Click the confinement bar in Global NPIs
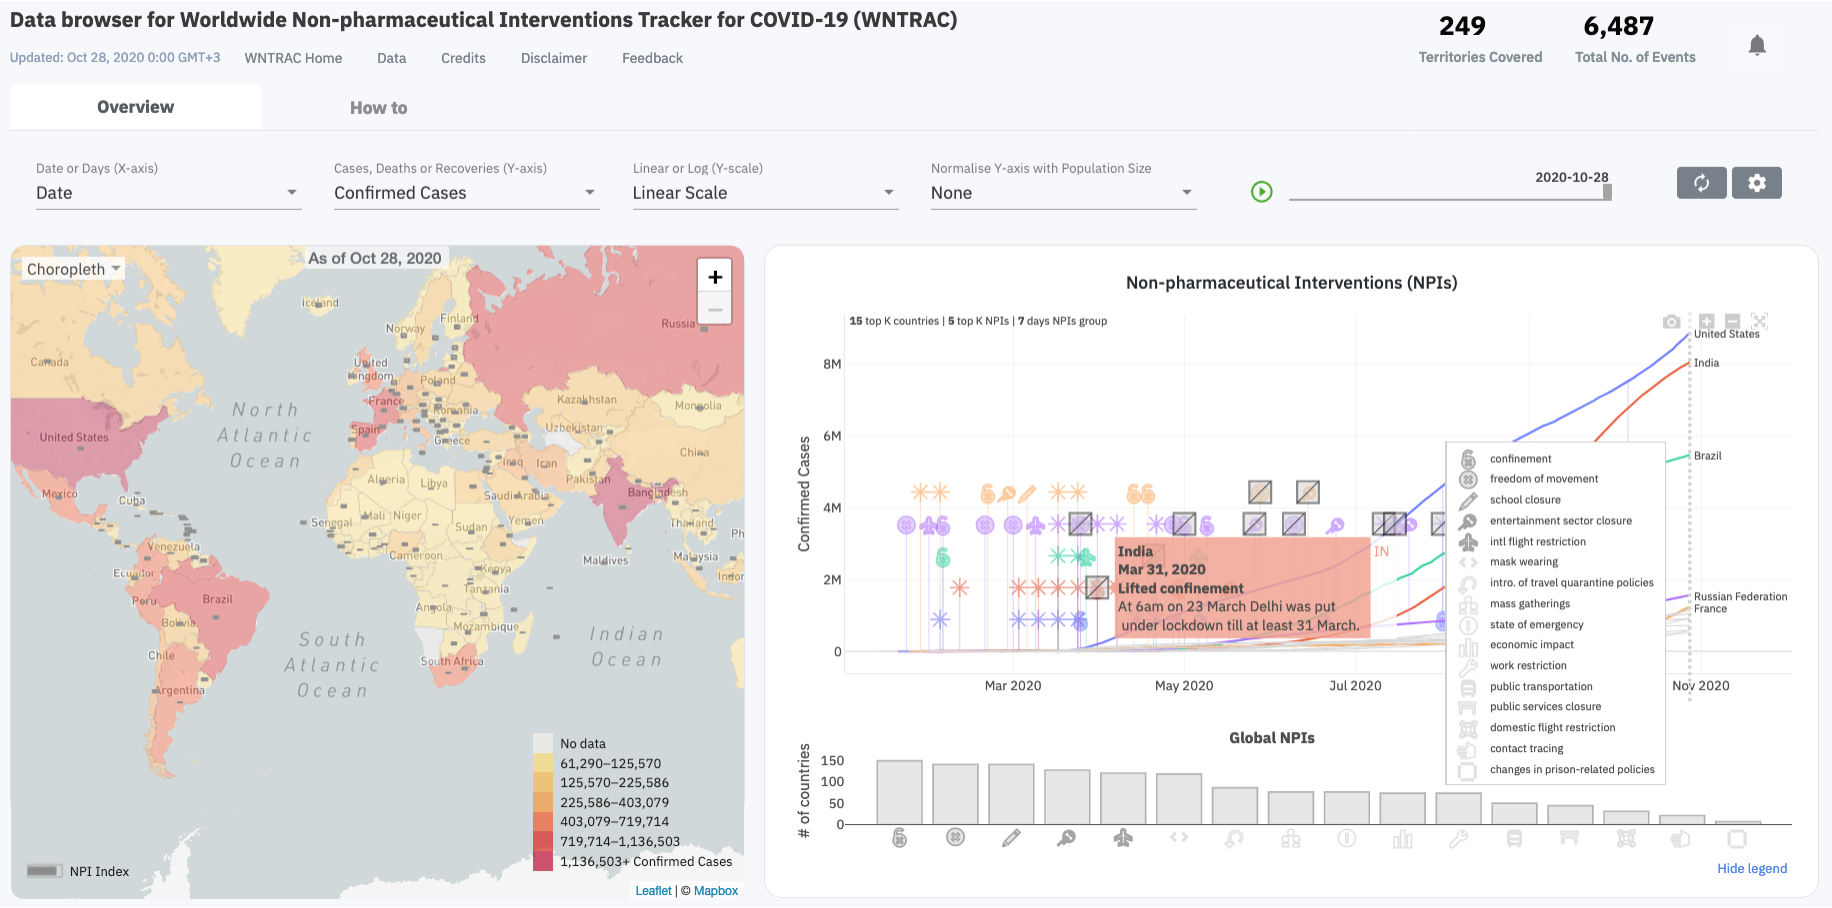 [899, 792]
